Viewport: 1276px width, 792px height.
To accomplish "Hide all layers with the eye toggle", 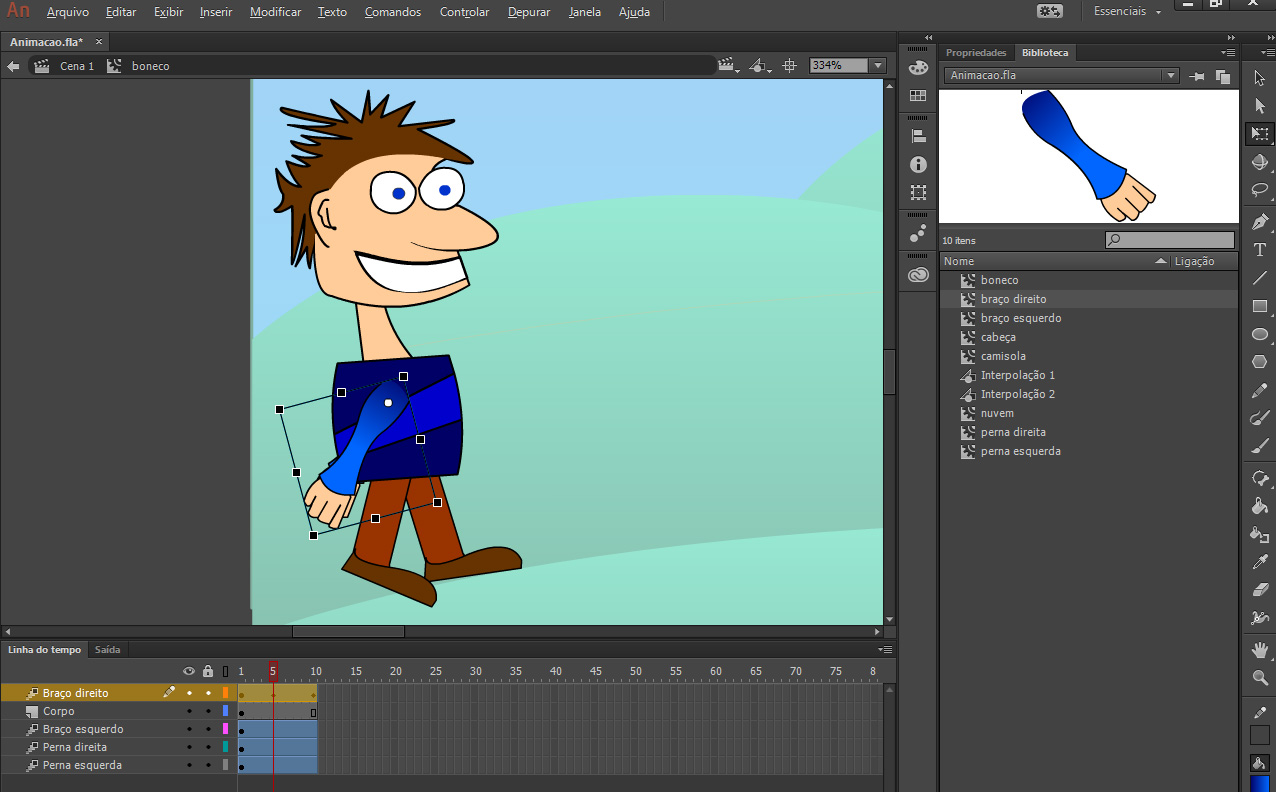I will [x=188, y=671].
